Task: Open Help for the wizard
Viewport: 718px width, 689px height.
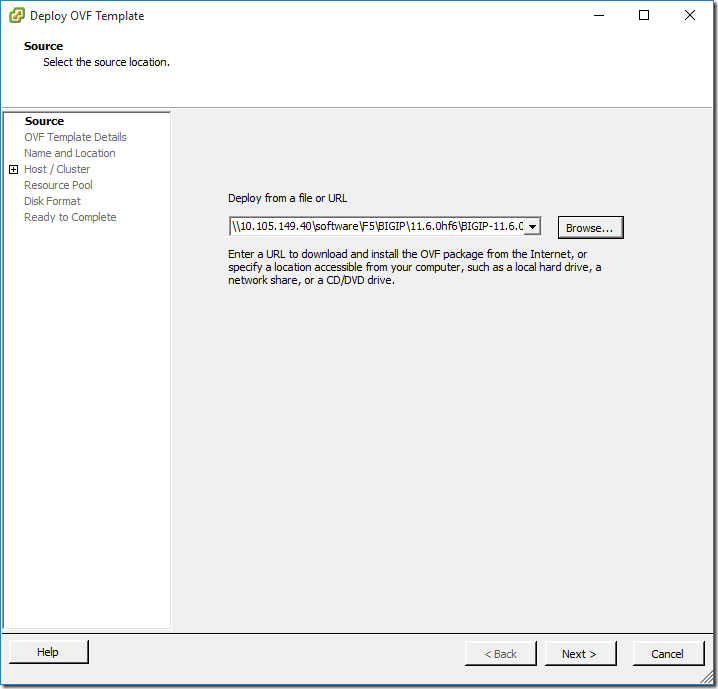Action: (x=48, y=652)
